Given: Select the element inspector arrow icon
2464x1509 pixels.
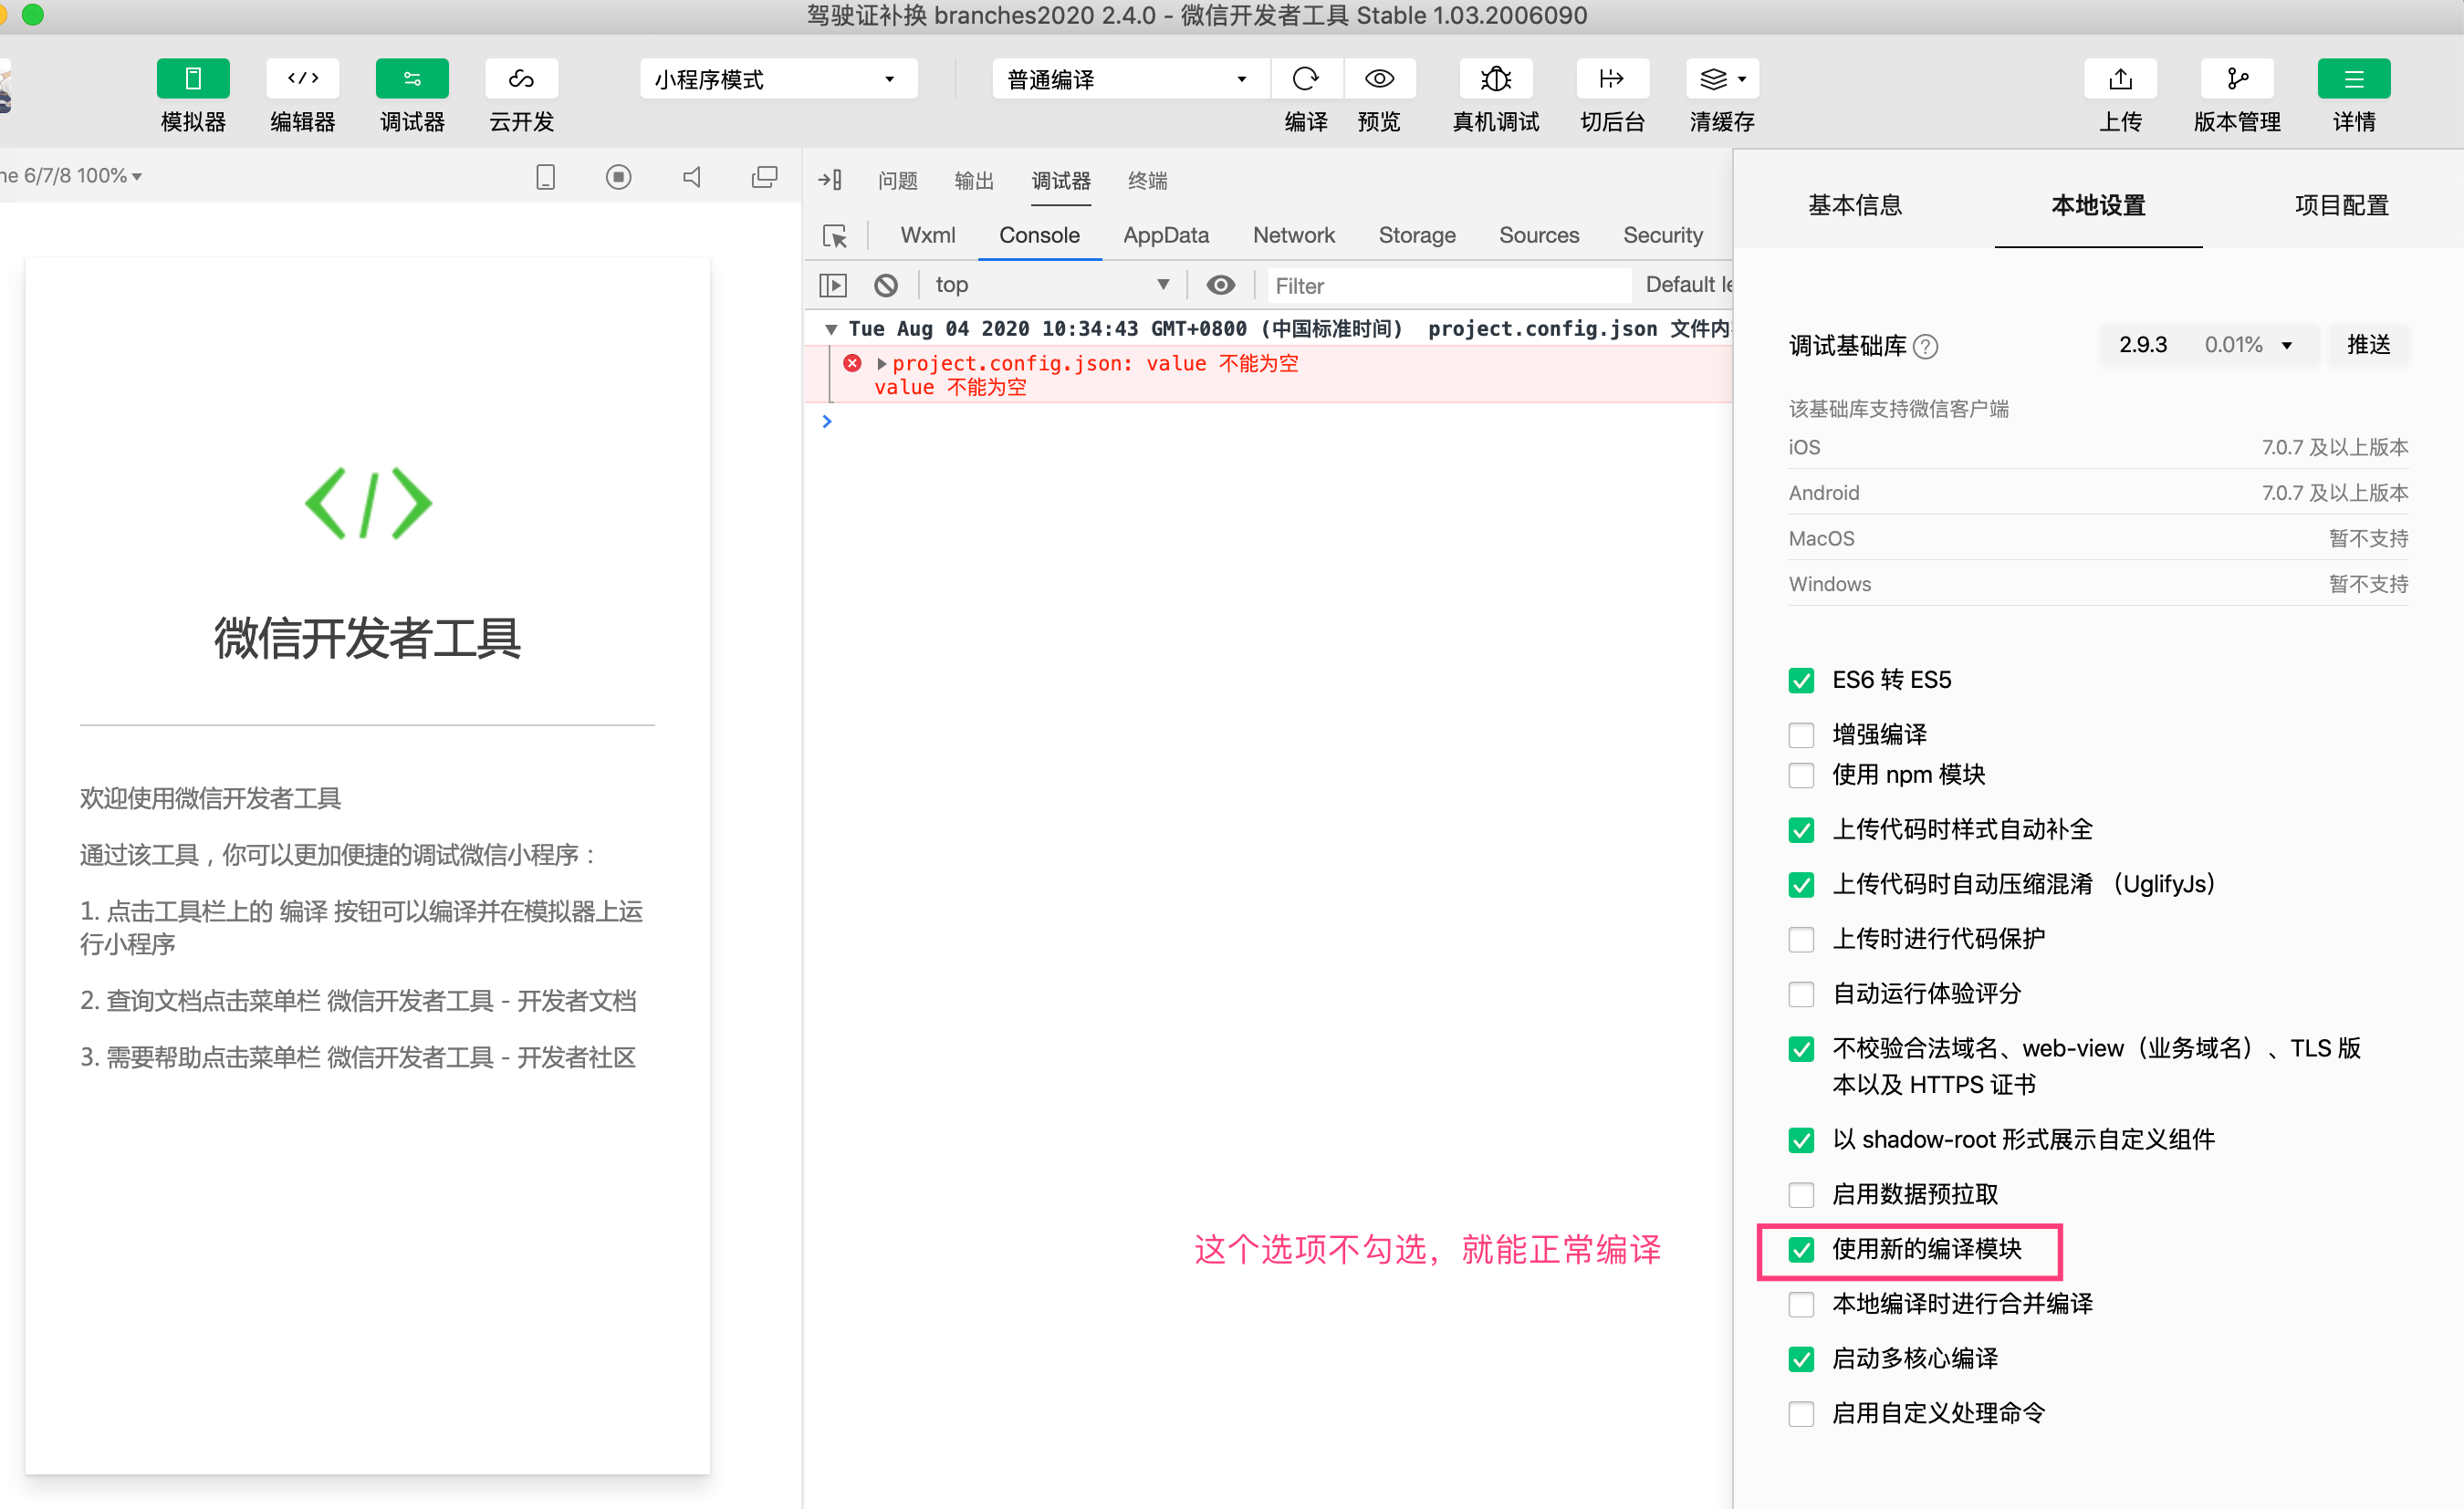Looking at the screenshot, I should (834, 236).
